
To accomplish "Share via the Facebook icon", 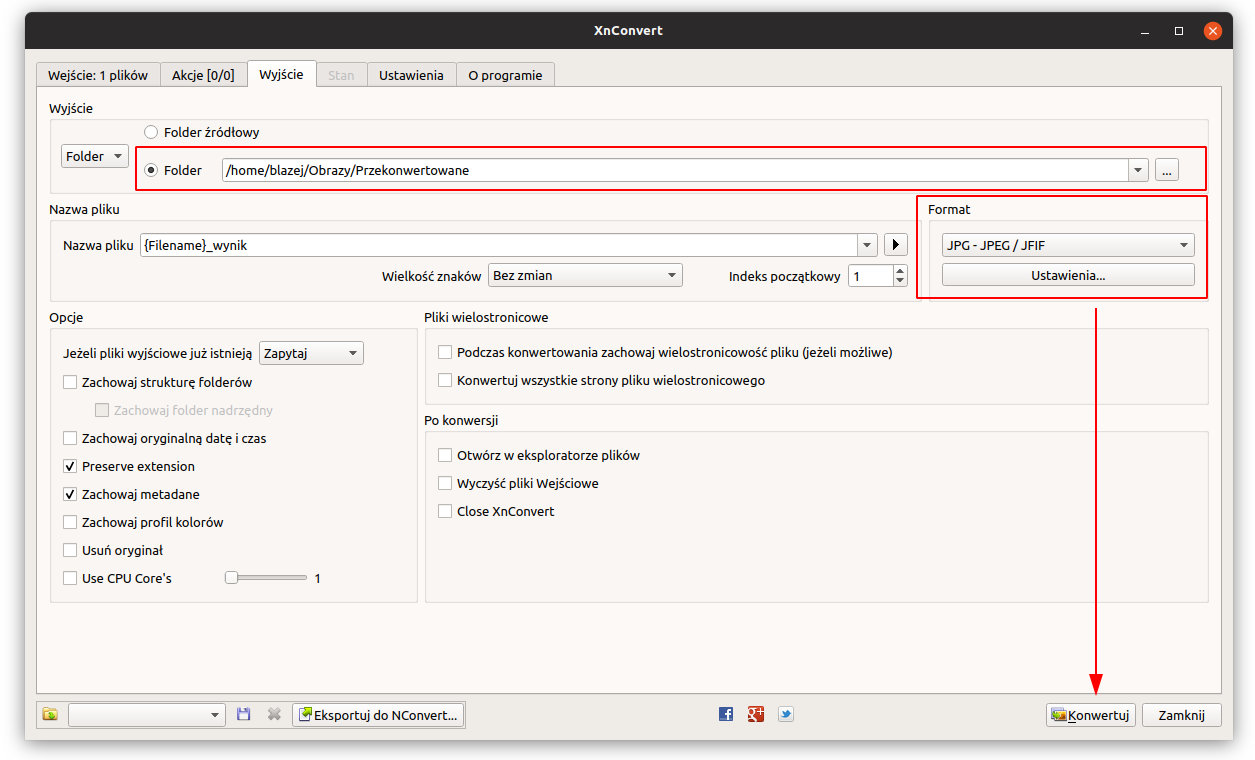I will [726, 714].
